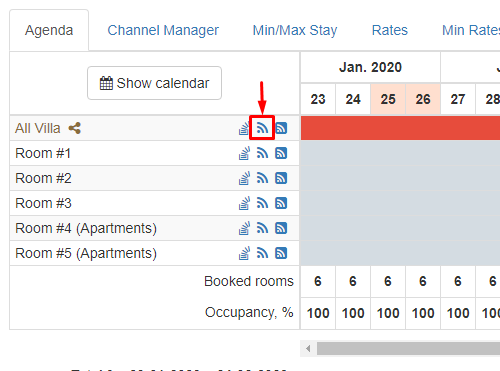The width and height of the screenshot is (500, 371).
Task: Open the Rates tab
Action: click(x=390, y=30)
